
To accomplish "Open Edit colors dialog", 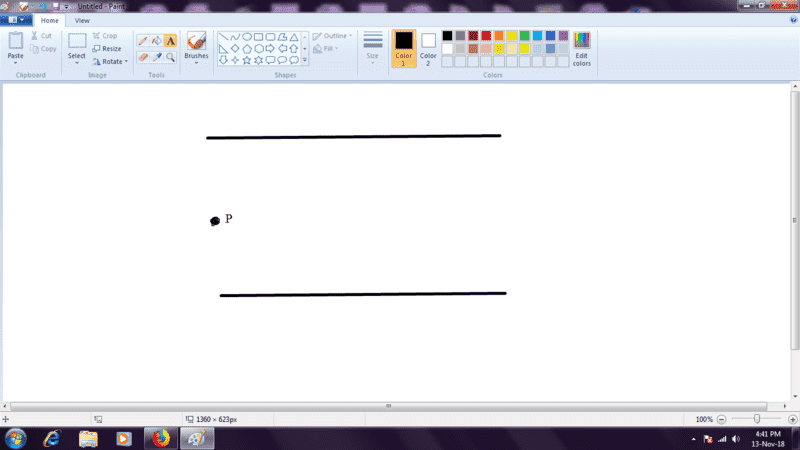I will (581, 47).
